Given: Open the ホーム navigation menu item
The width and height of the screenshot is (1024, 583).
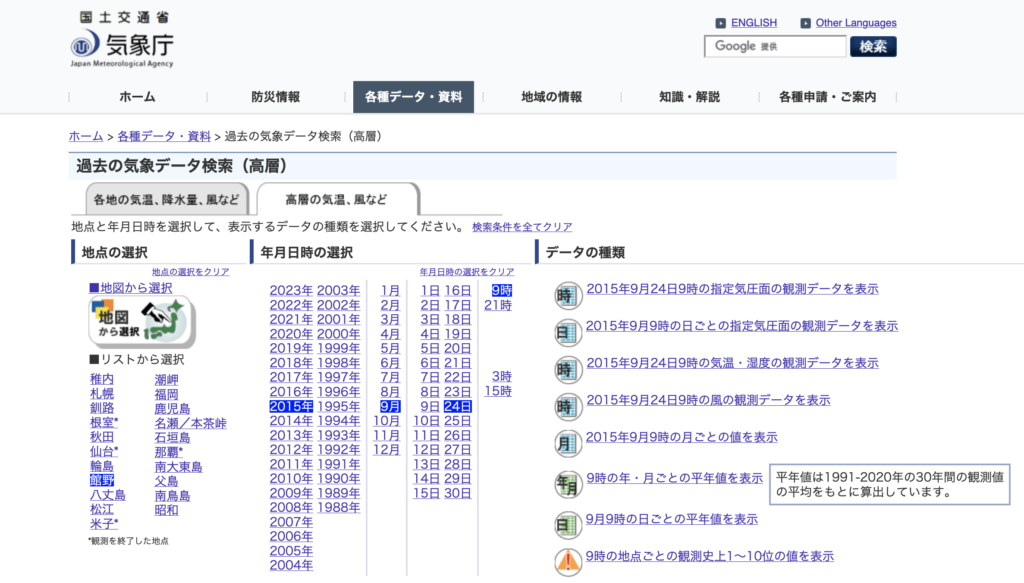Looking at the screenshot, I should click(x=137, y=97).
